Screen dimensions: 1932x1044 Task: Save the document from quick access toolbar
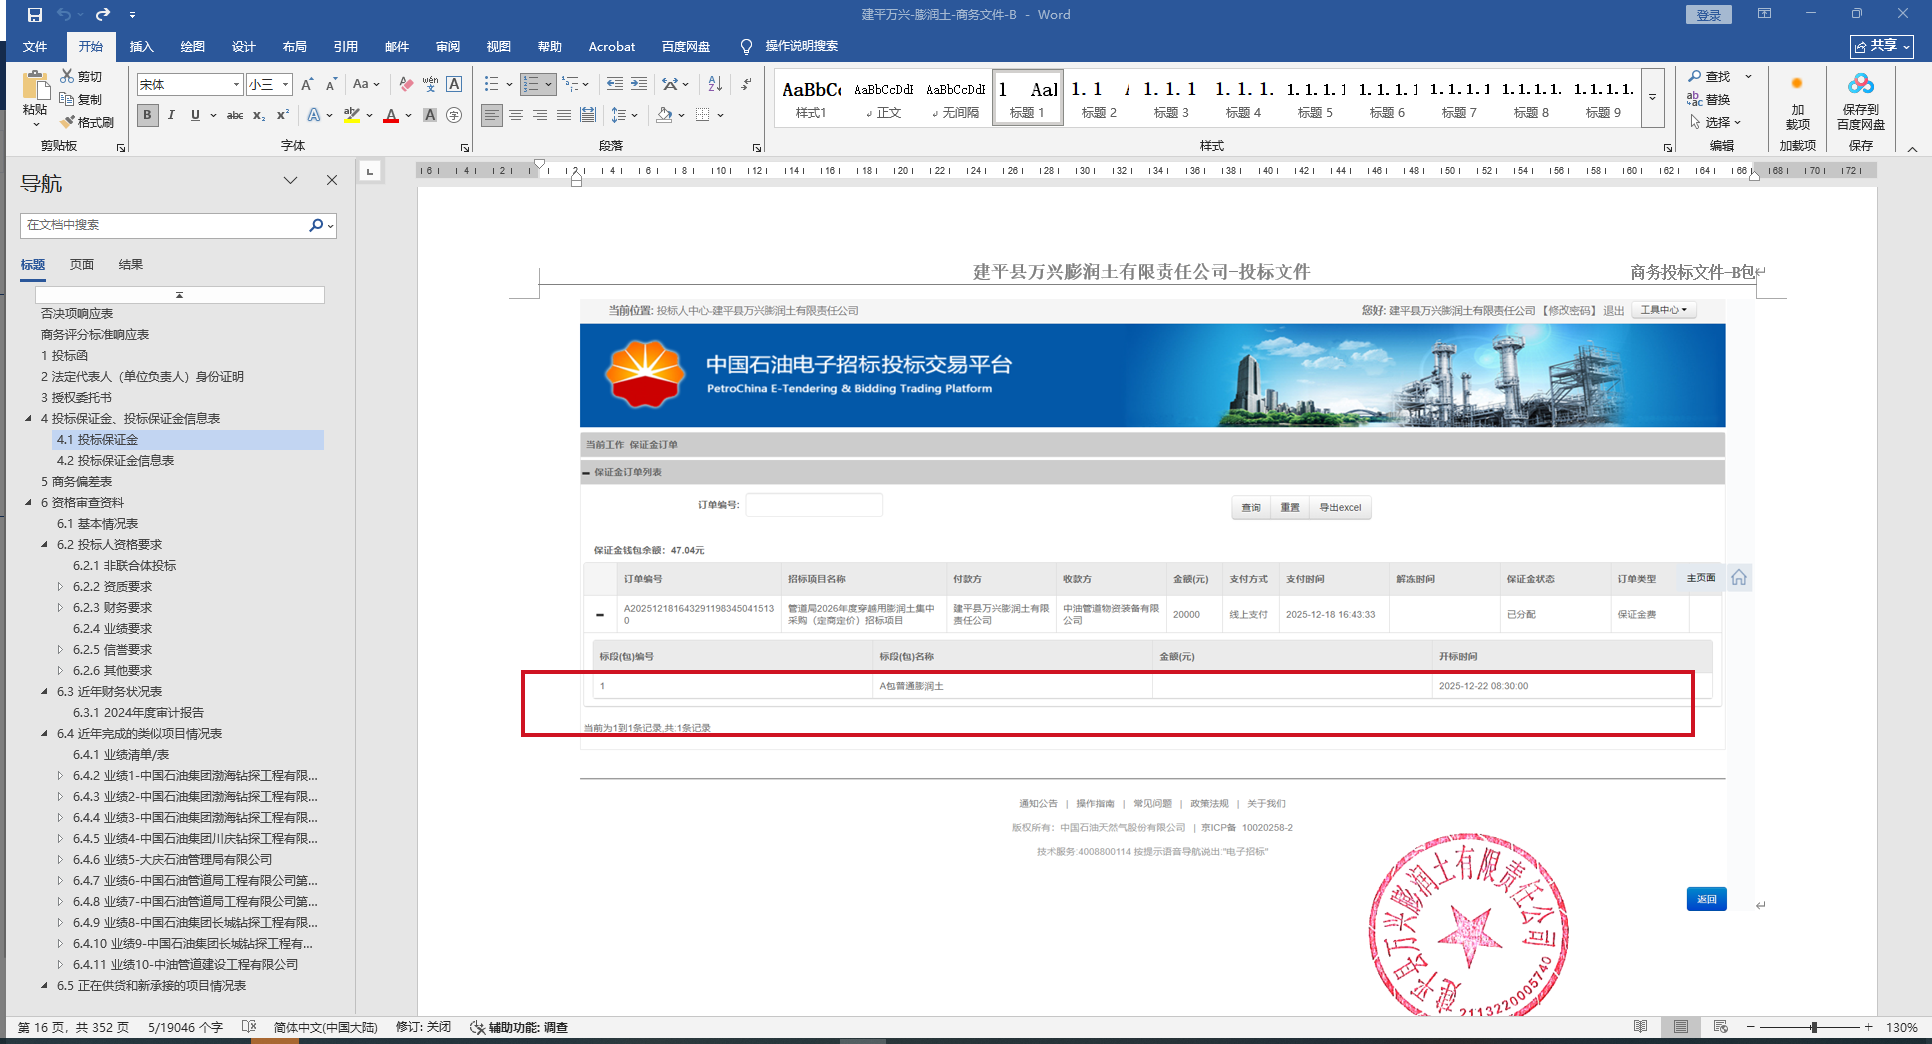tap(35, 15)
